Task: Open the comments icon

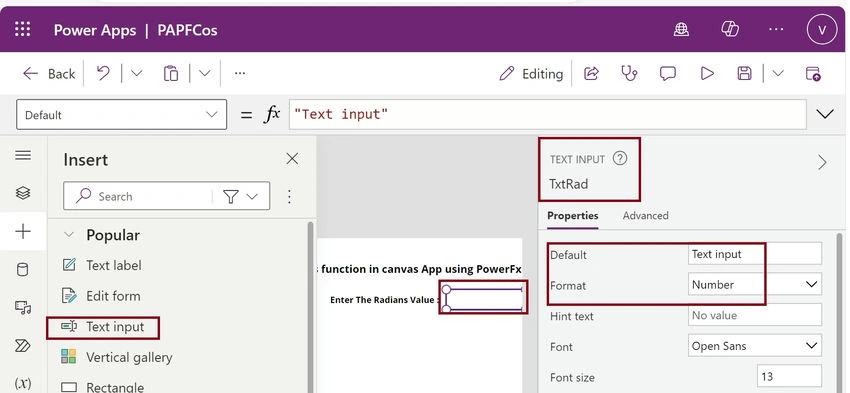Action: click(x=667, y=74)
